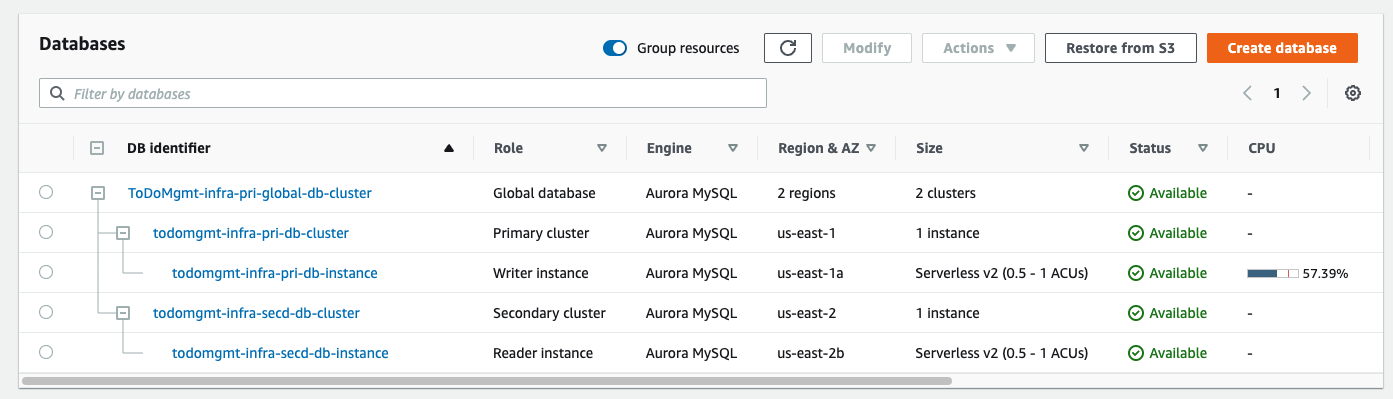The image size is (1393, 399).
Task: Sort ascending by DB identifier arrow
Action: 449,148
